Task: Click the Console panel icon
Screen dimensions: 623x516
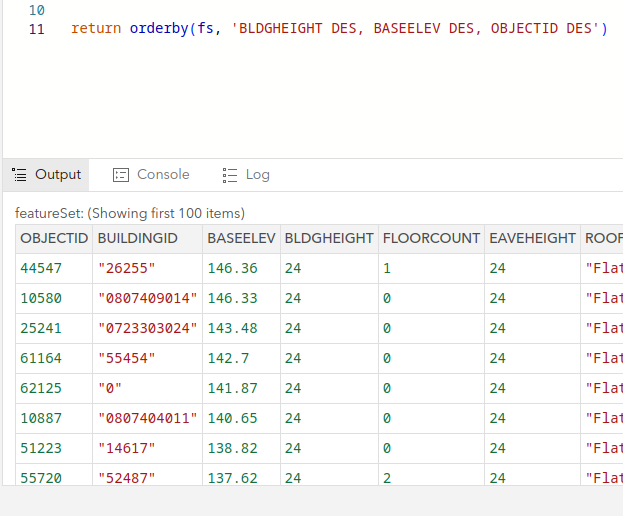Action: click(x=121, y=175)
